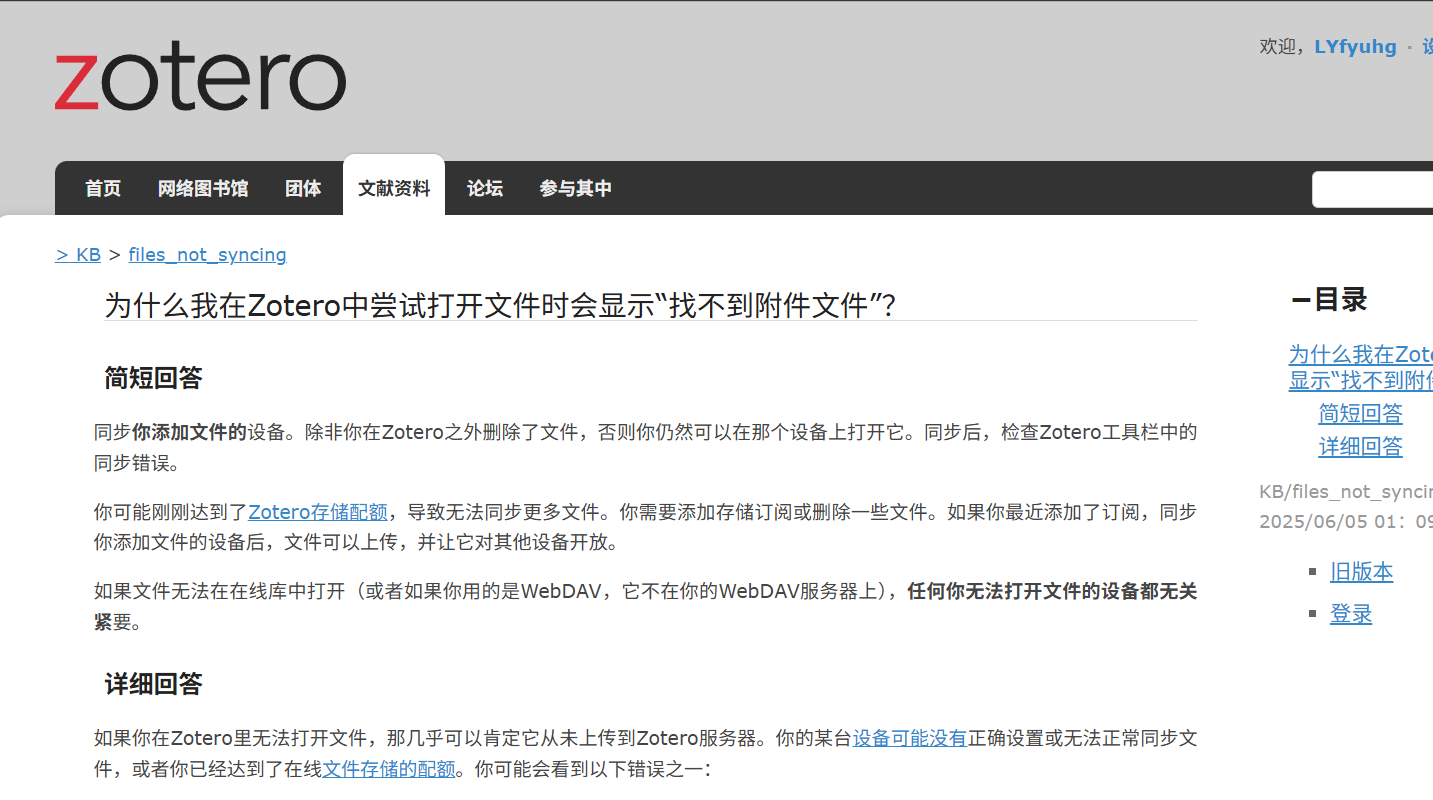
Task: Open the 首页 tab
Action: point(103,188)
